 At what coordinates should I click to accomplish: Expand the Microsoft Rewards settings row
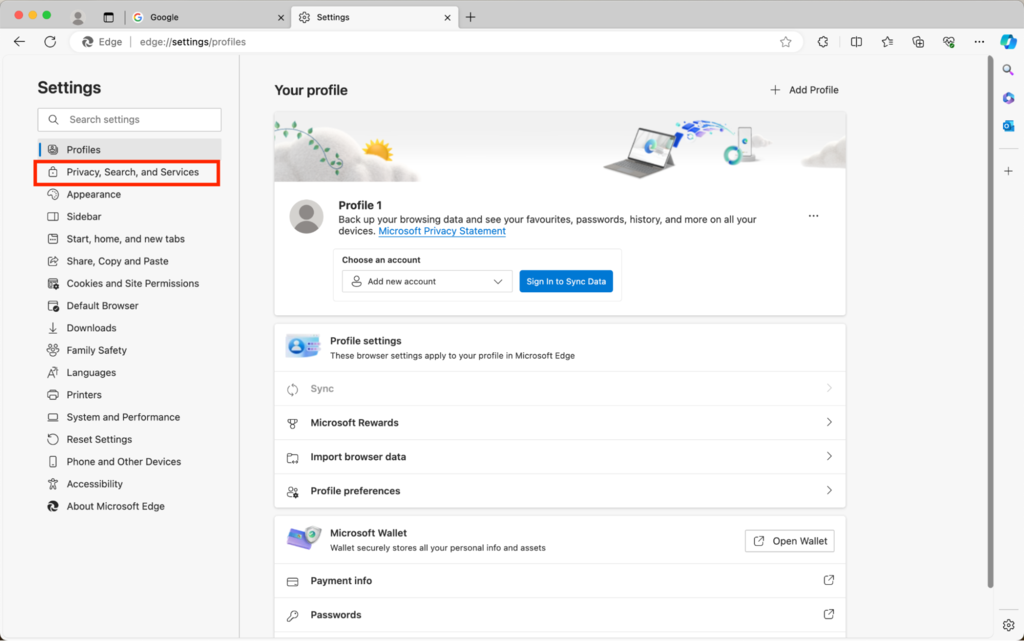pos(560,423)
